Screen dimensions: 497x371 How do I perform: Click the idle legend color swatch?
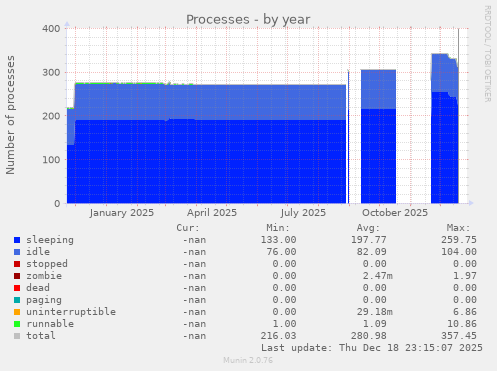tap(17, 252)
